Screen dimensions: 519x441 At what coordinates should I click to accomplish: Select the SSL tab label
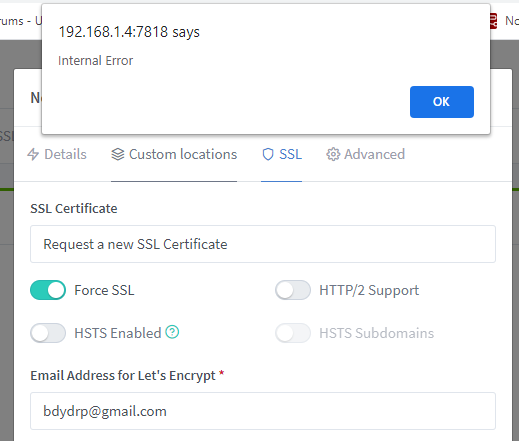coord(291,154)
